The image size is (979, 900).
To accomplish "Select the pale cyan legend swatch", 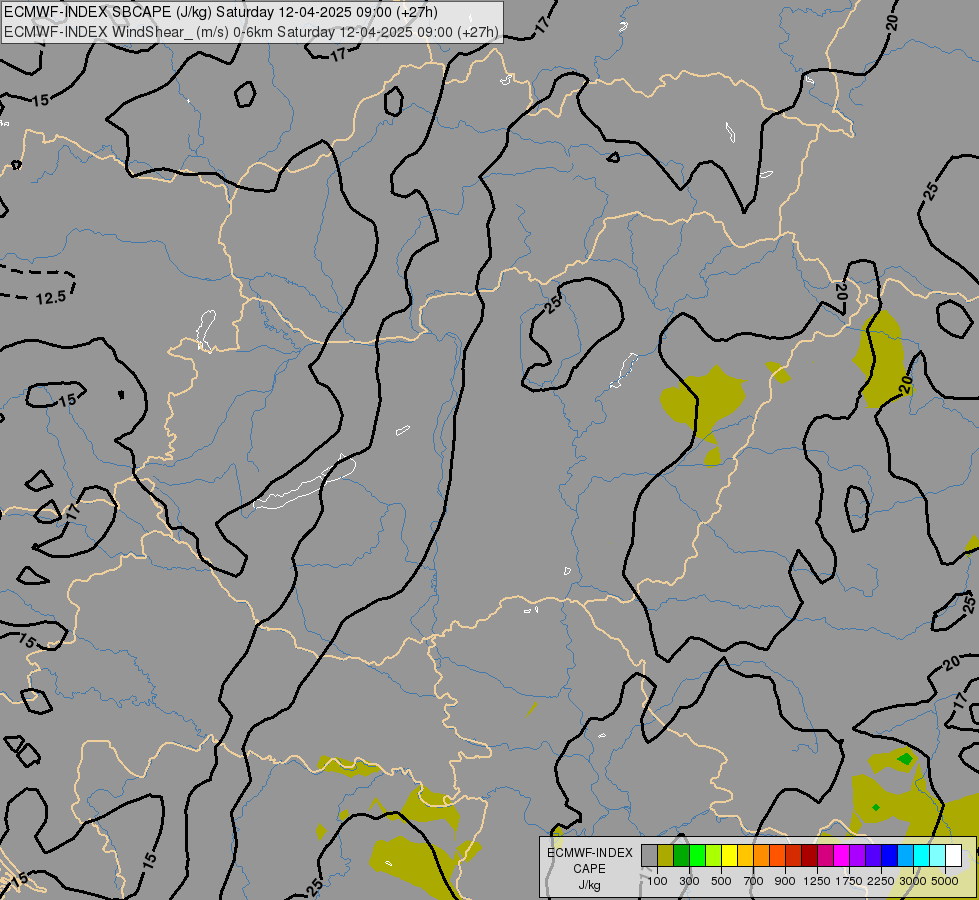I will click(x=938, y=855).
